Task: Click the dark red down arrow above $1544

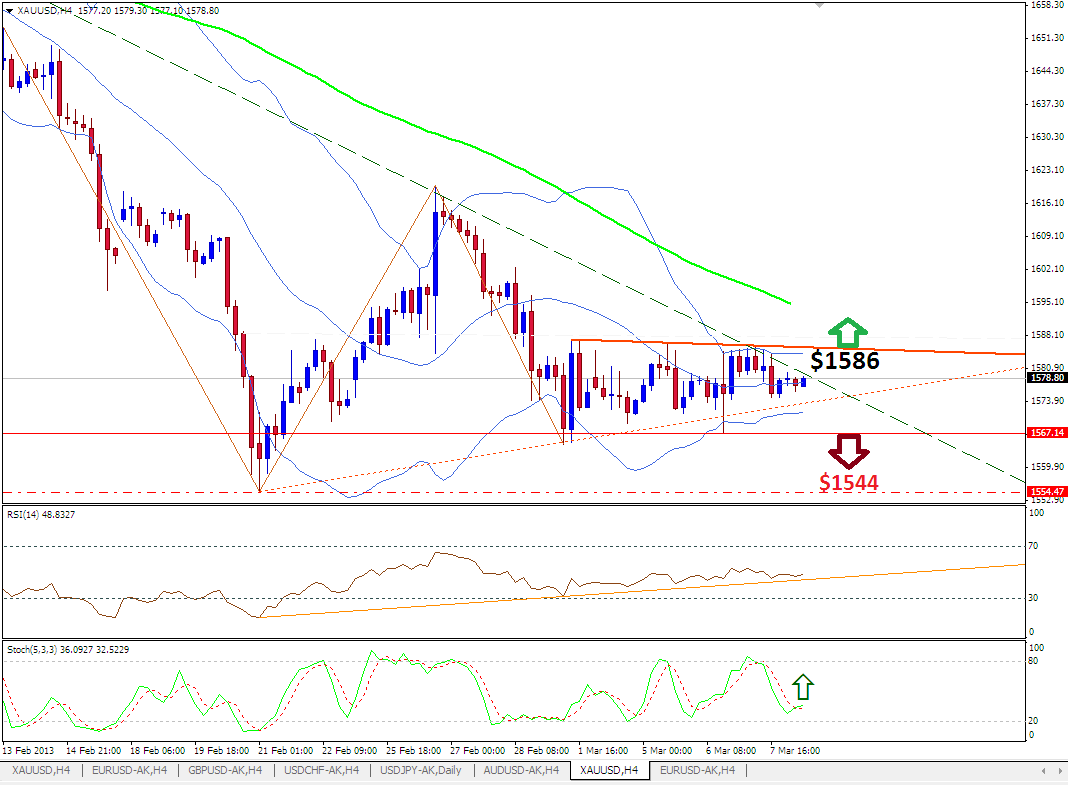Action: point(849,451)
